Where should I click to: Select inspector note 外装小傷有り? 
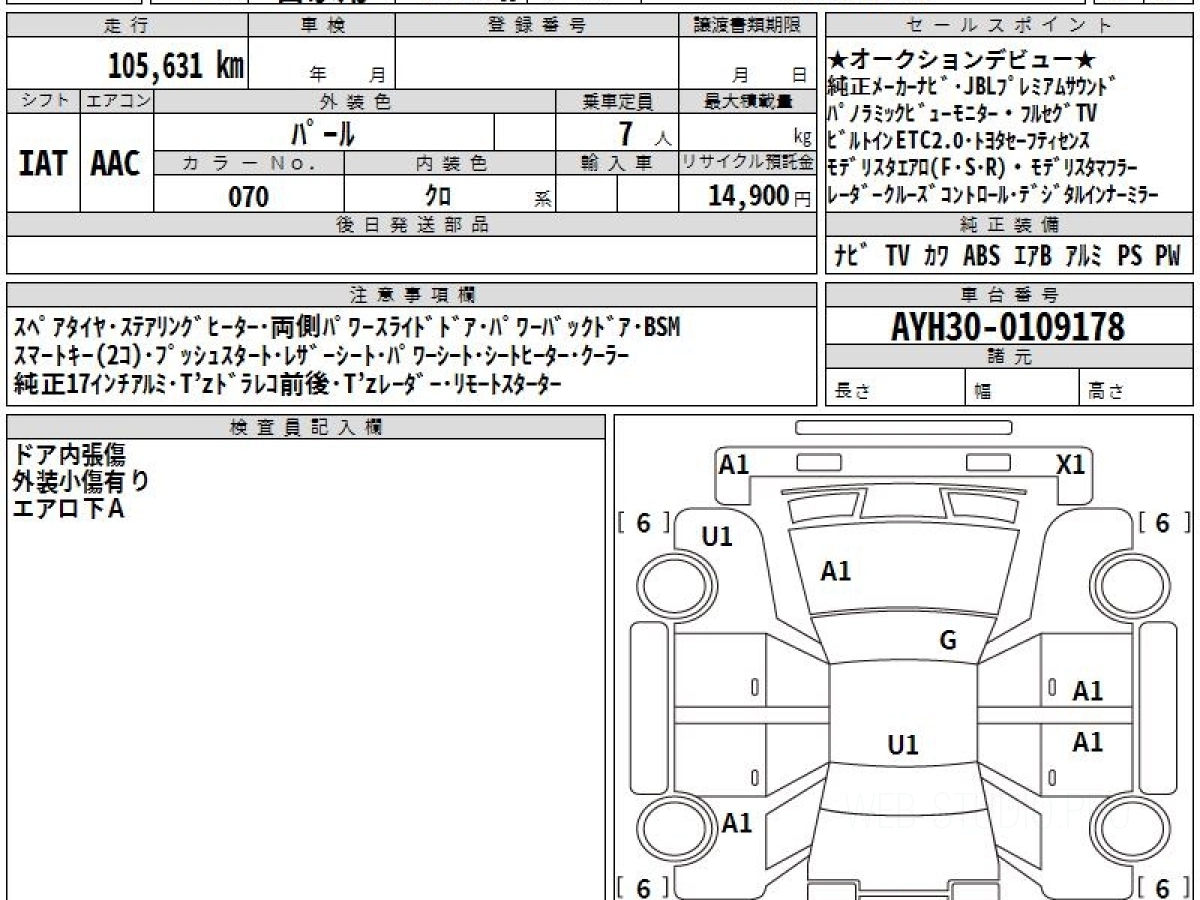point(81,482)
